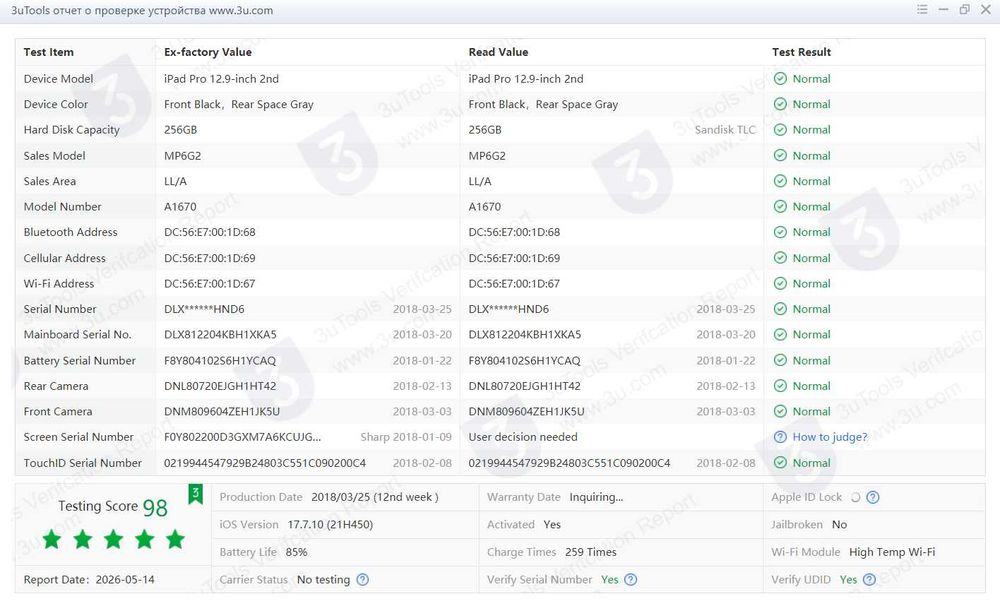Viewport: 1000px width, 611px height.
Task: Click the Apple ID Lock loading spinner
Action: [855, 497]
